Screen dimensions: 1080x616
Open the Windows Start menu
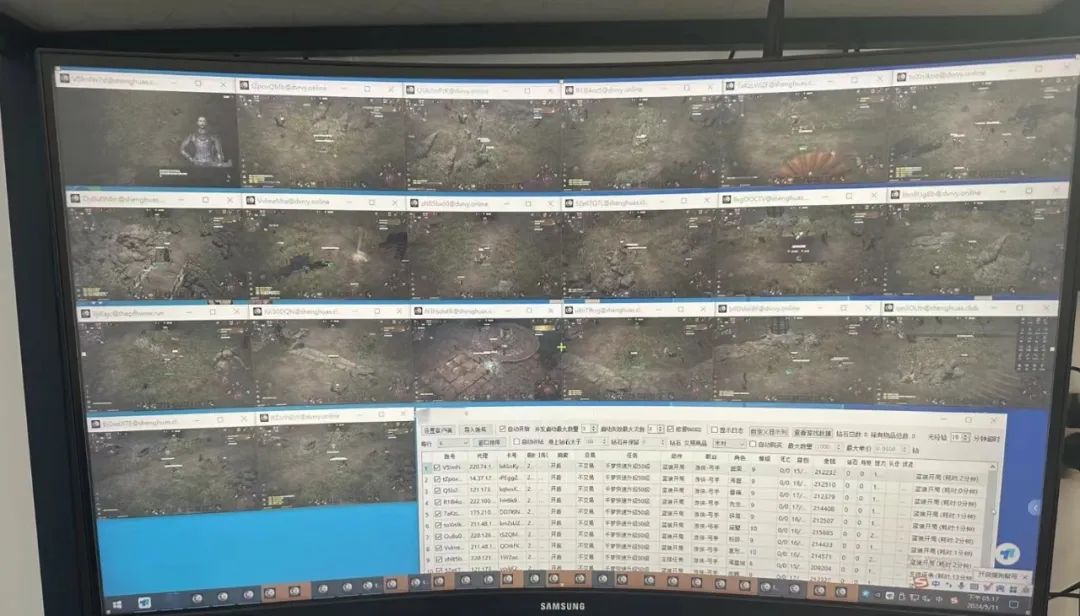tap(117, 605)
